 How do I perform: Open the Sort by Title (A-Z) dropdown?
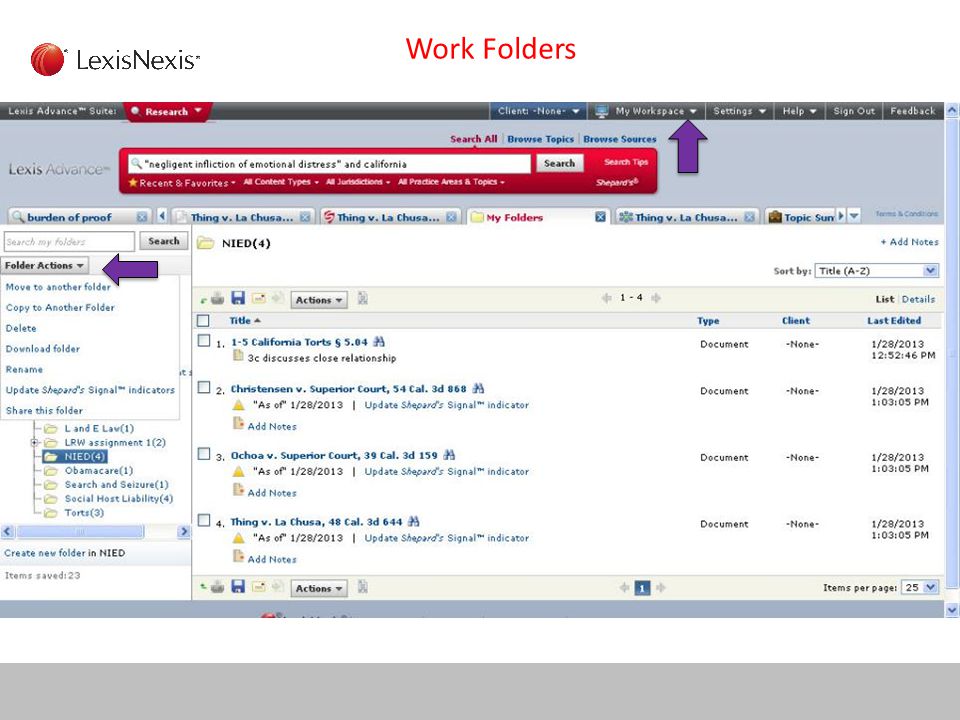[x=876, y=271]
